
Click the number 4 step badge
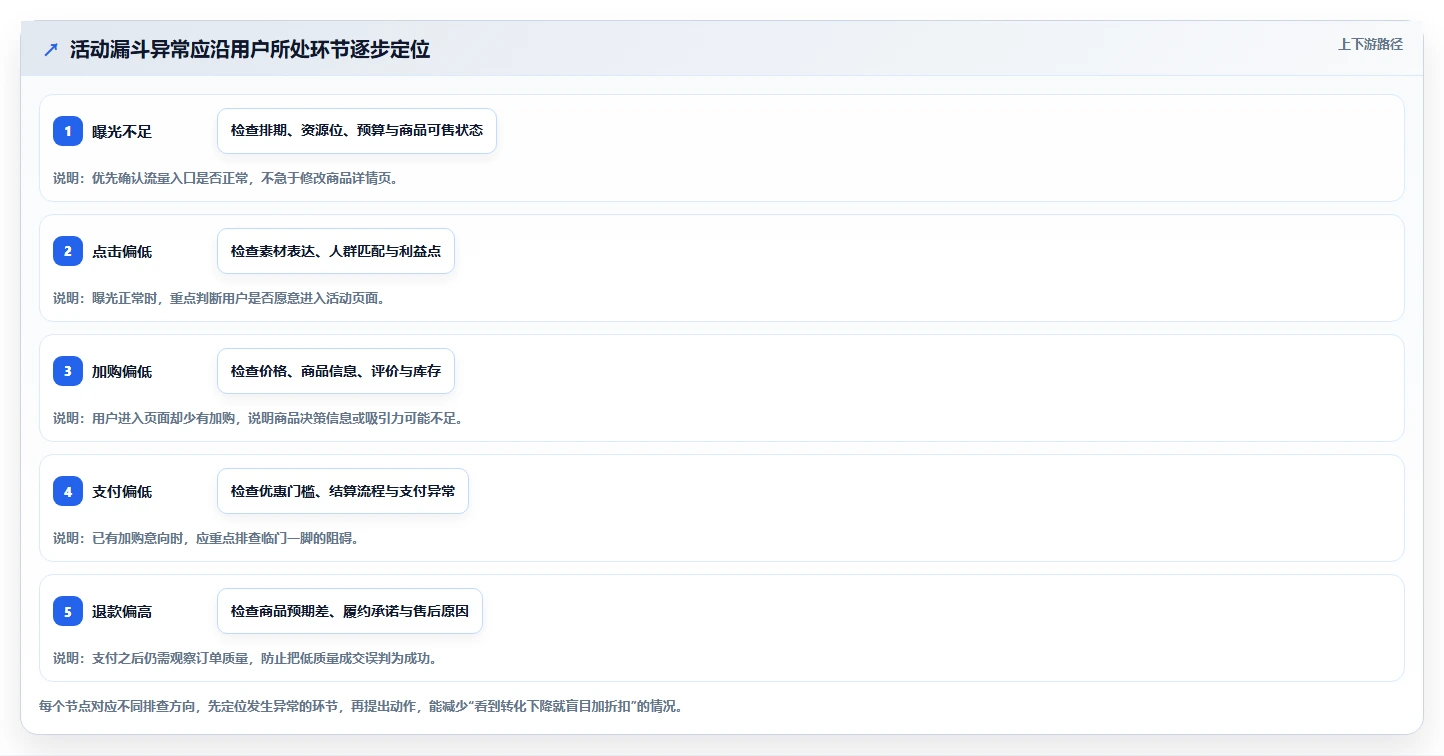click(x=68, y=491)
